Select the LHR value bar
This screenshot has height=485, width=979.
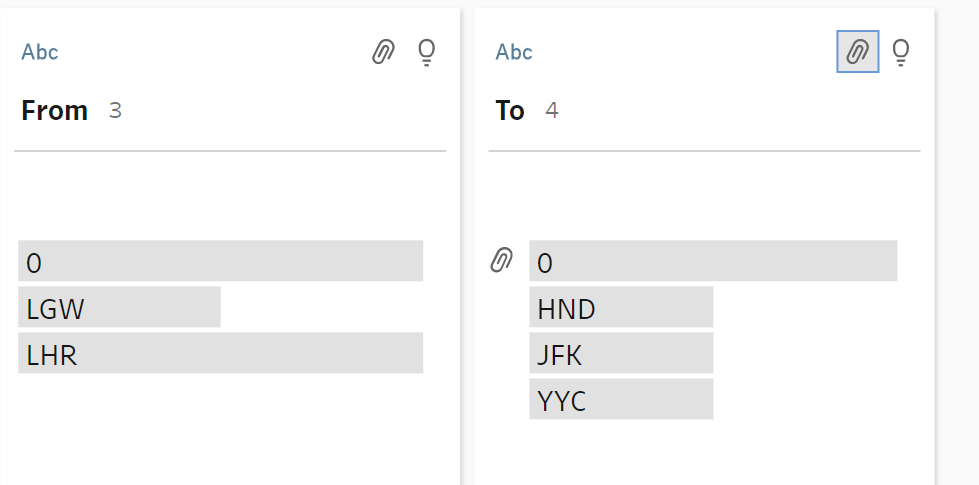220,353
